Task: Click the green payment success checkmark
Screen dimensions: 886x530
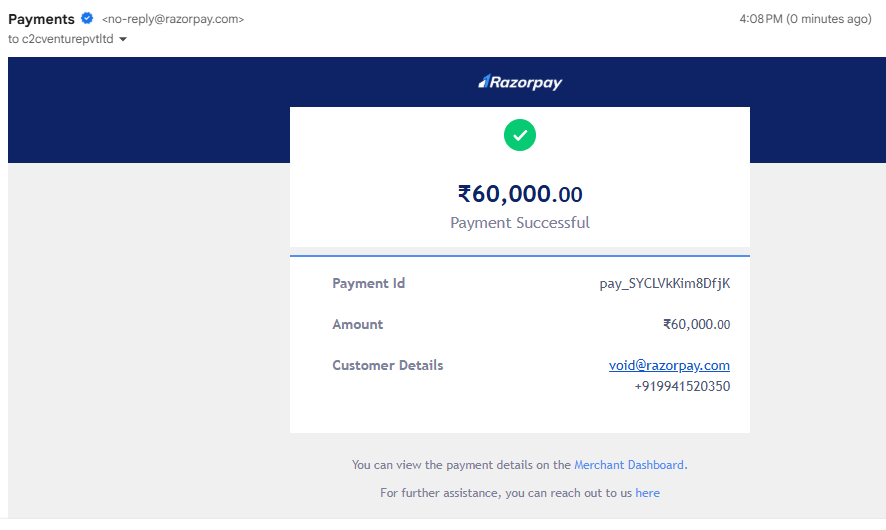Action: tap(520, 135)
